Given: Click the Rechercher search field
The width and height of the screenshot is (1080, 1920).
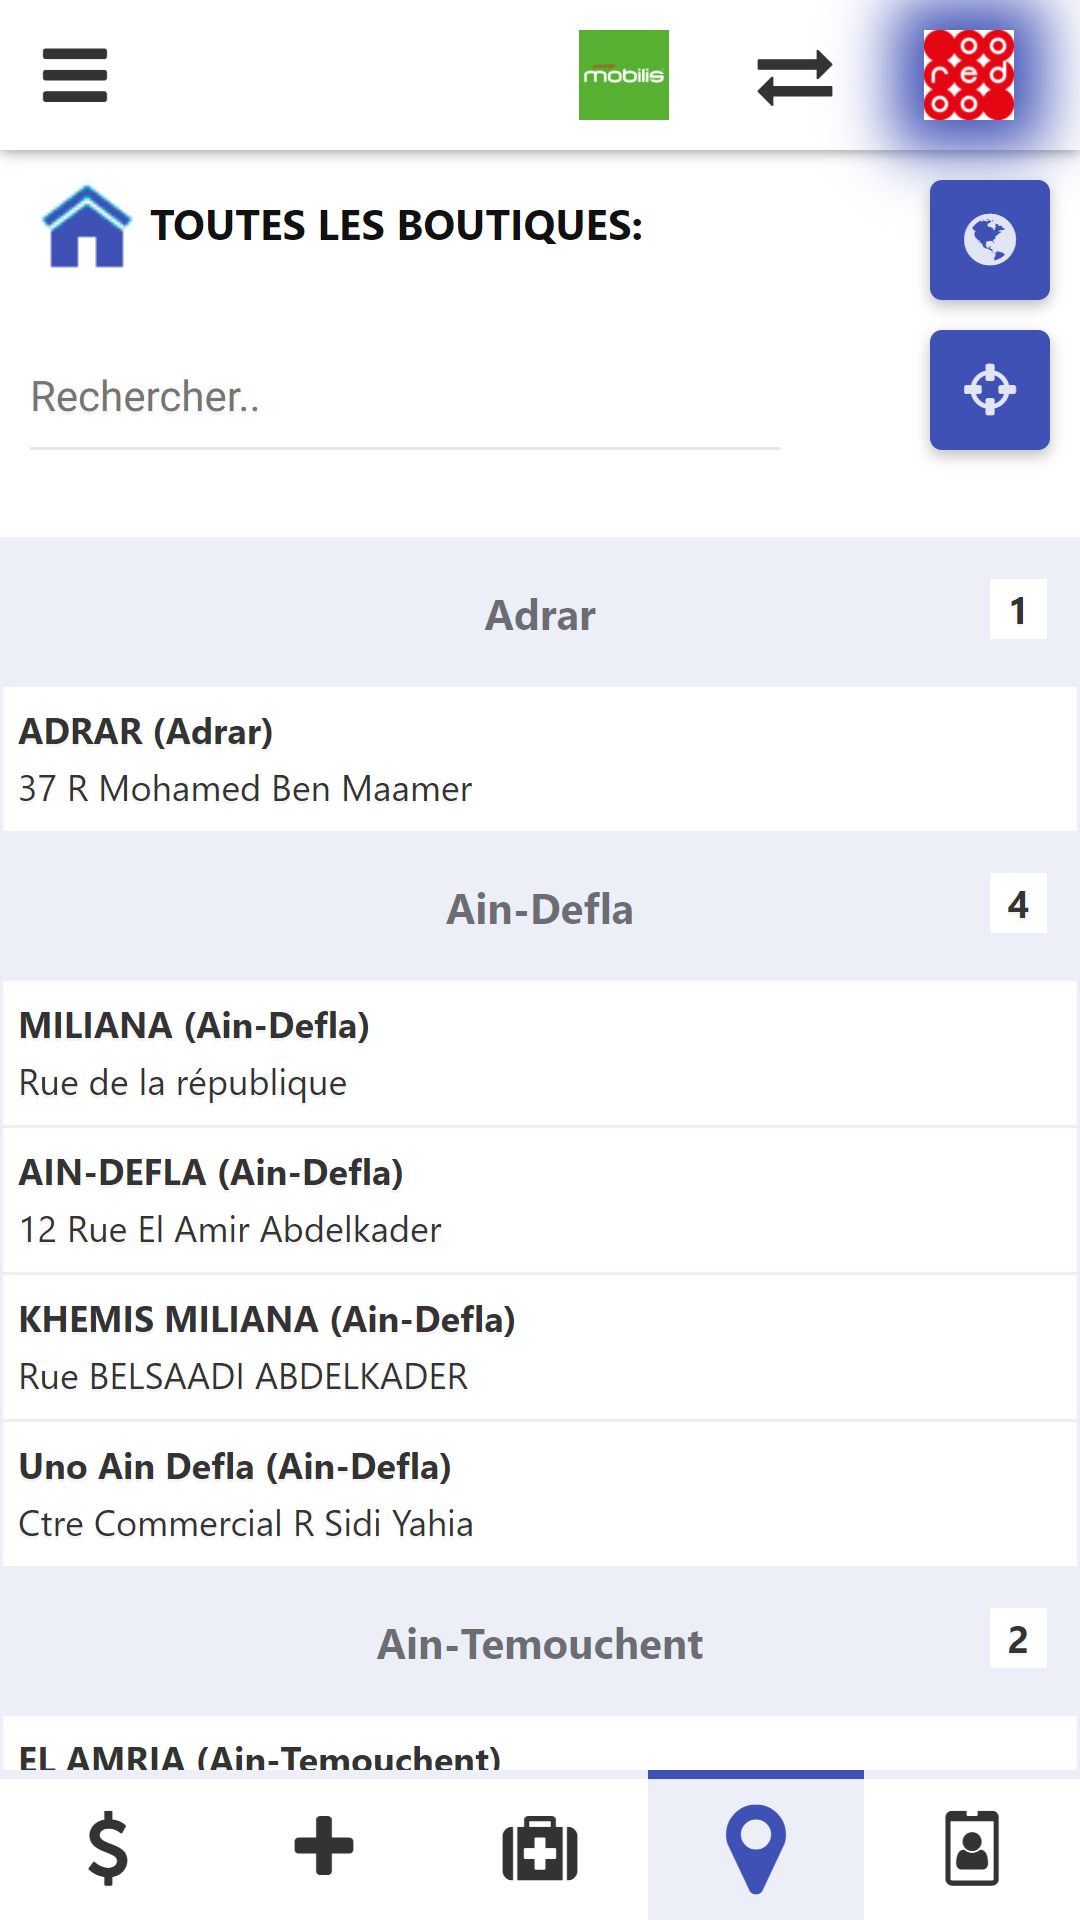Looking at the screenshot, I should 405,398.
